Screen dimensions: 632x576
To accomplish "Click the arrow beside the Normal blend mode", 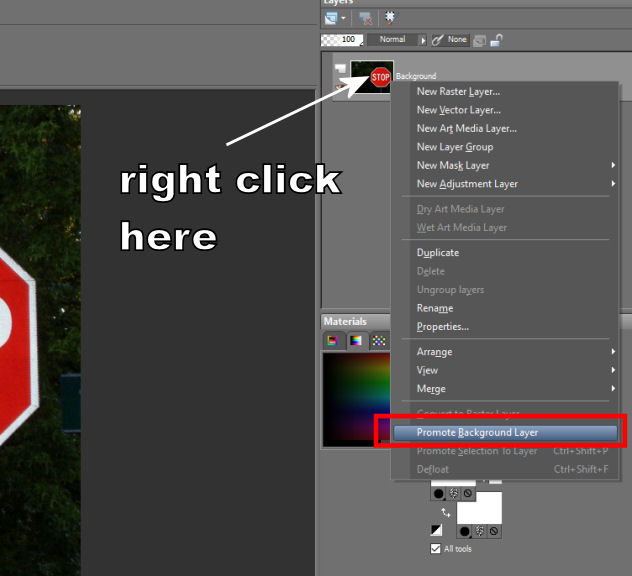I will point(423,40).
